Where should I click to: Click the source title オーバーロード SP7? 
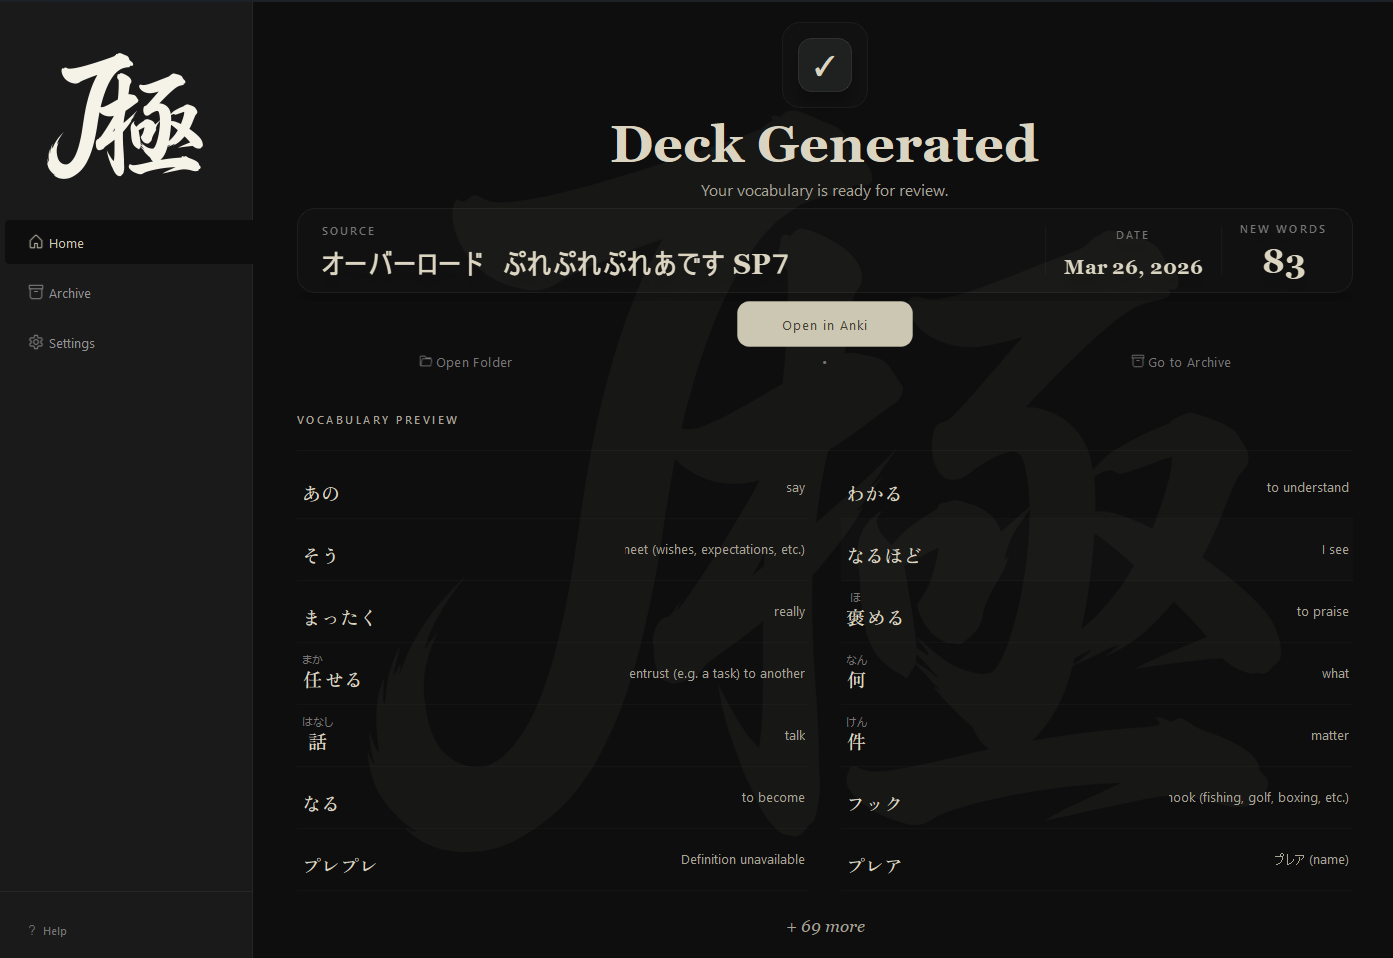[x=555, y=263]
